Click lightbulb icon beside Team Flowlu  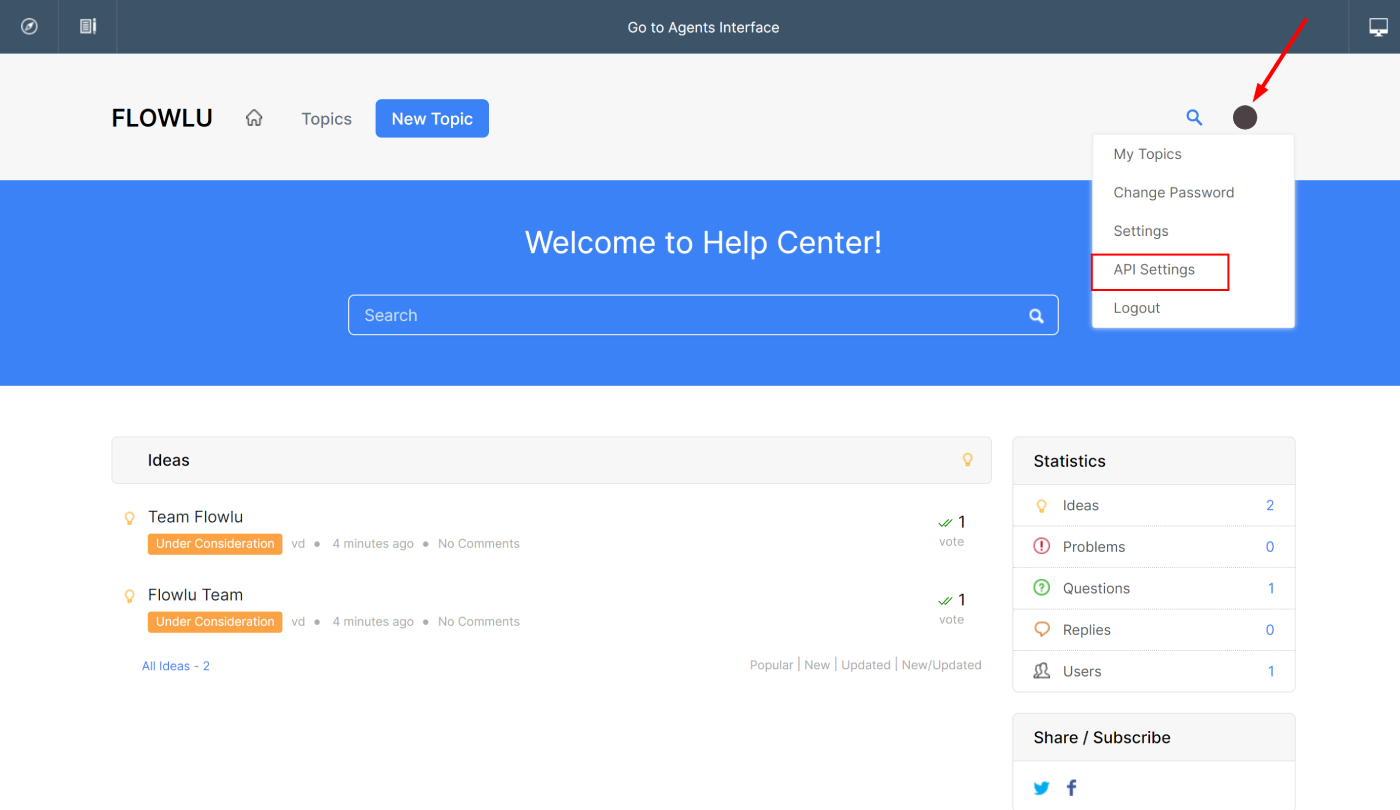point(129,518)
